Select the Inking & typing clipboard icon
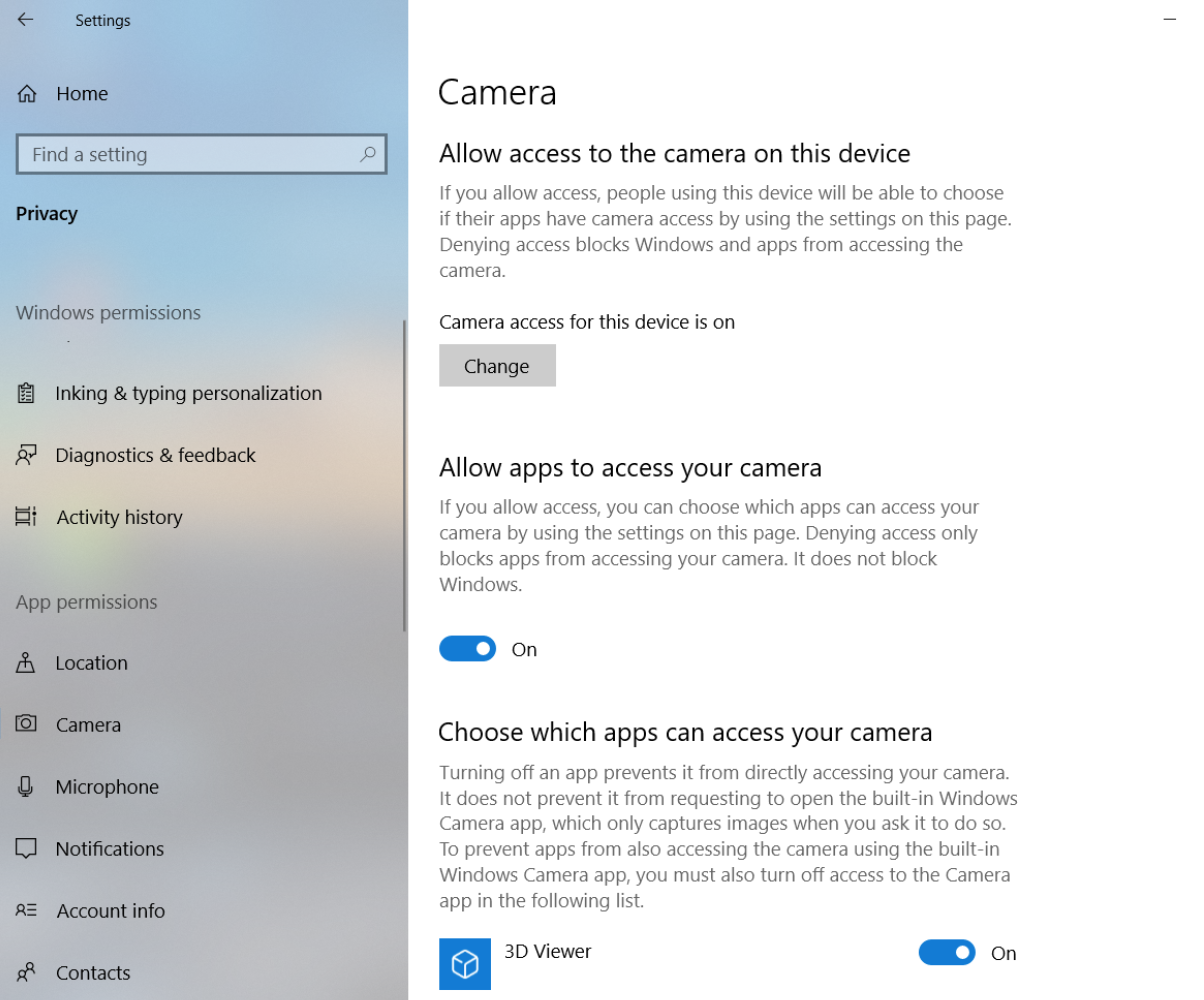 click(x=27, y=393)
